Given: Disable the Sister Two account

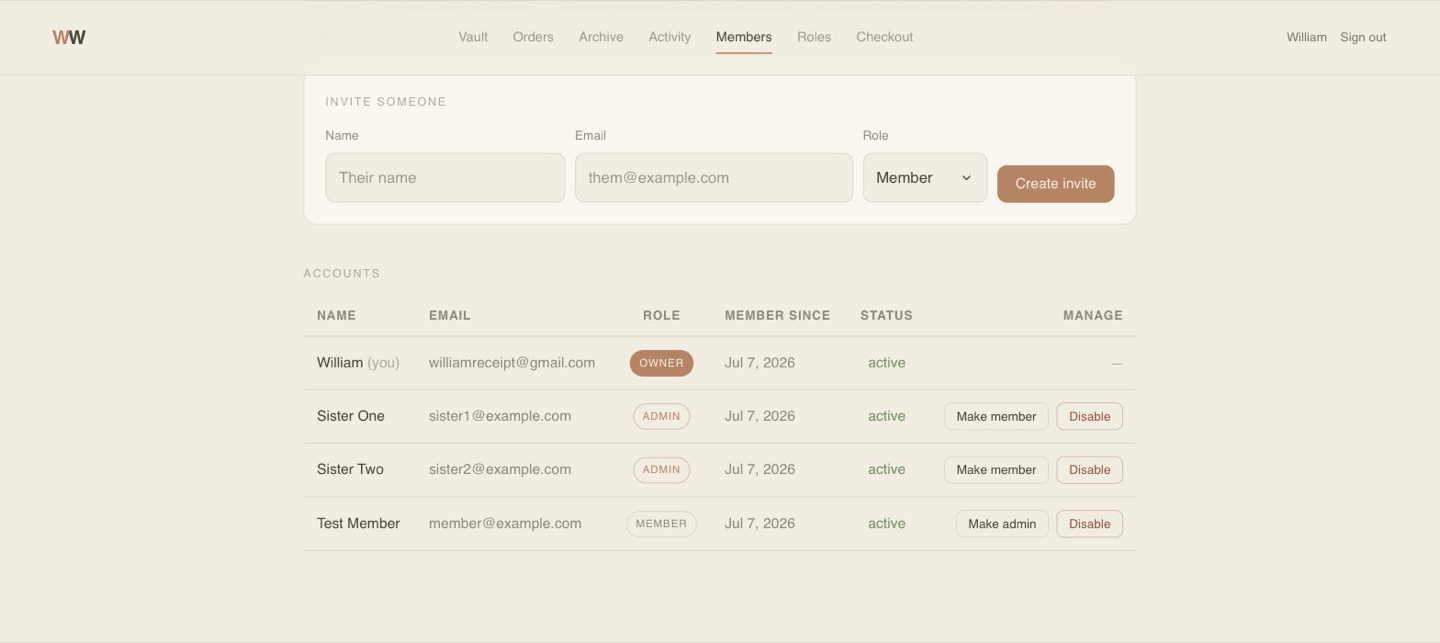Looking at the screenshot, I should click(x=1090, y=470).
